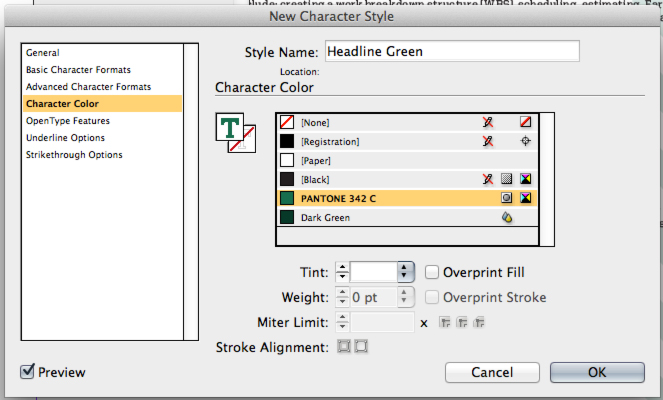Open Advanced Character Formats section
This screenshot has width=663, height=400.
102,87
